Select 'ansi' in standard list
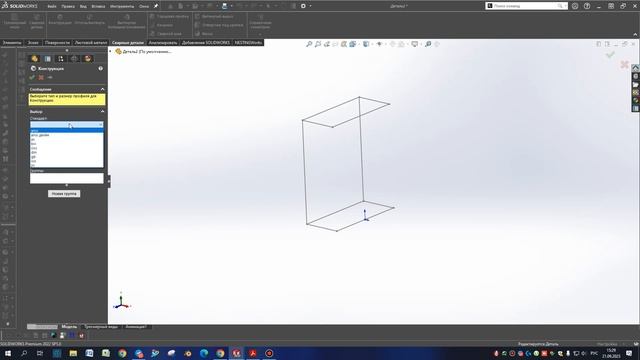This screenshot has height=360, width=640. (67, 131)
